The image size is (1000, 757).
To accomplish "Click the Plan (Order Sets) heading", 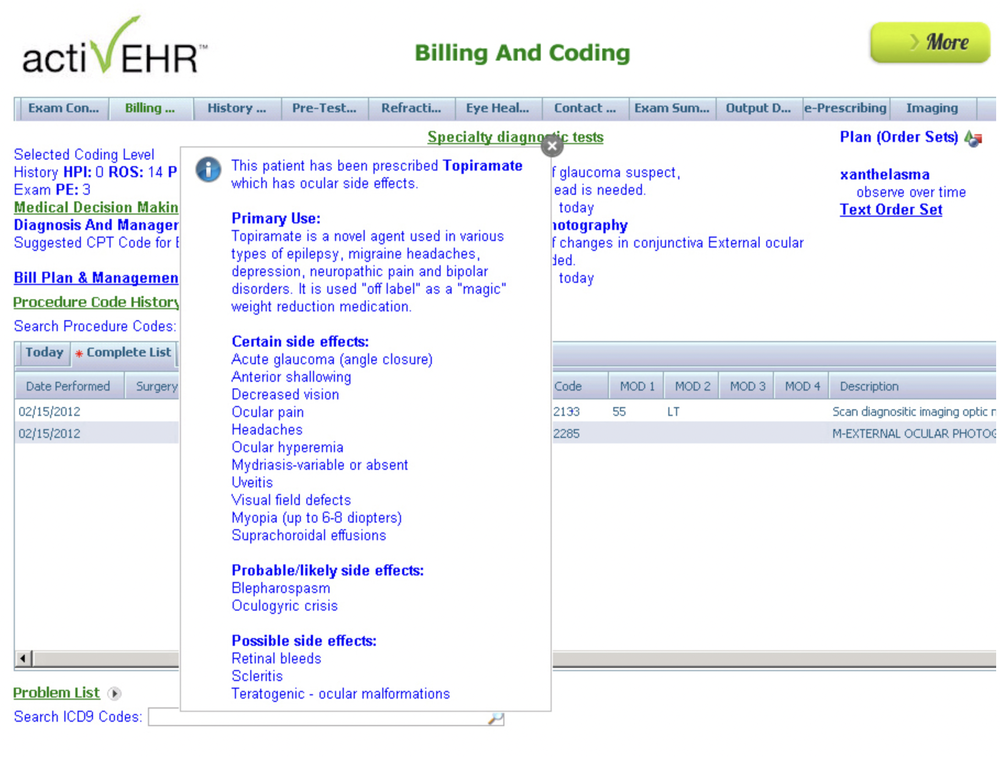I will (x=899, y=137).
